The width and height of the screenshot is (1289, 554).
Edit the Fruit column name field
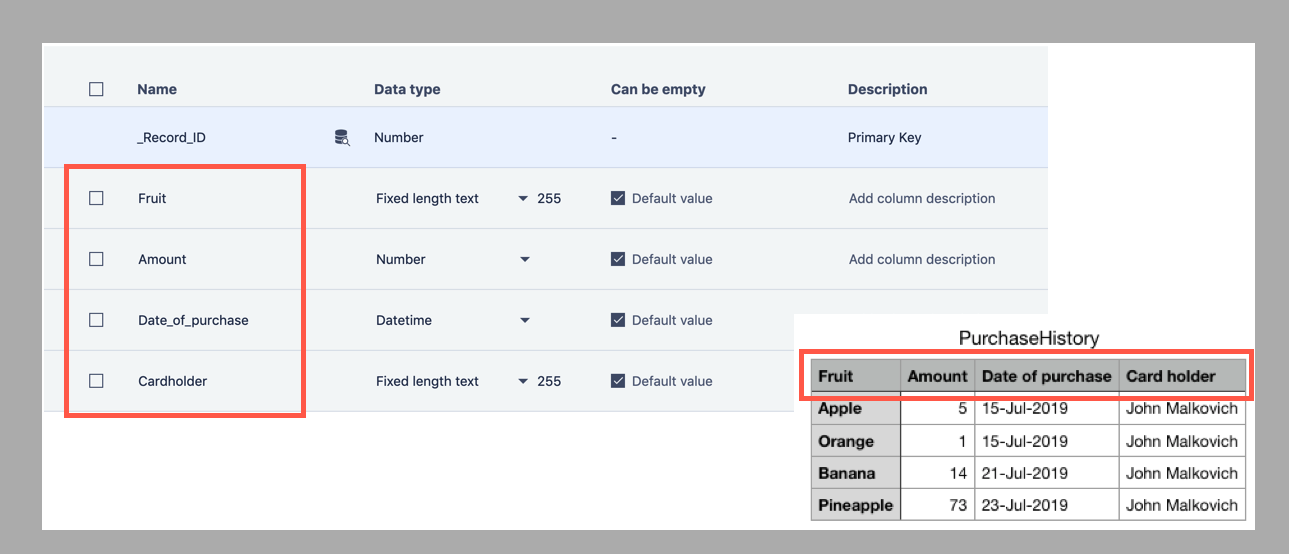click(x=152, y=198)
